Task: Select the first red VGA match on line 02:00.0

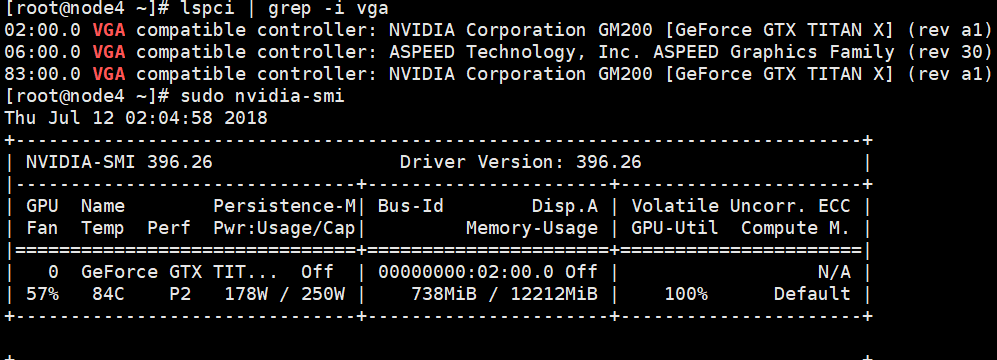Action: pos(109,30)
